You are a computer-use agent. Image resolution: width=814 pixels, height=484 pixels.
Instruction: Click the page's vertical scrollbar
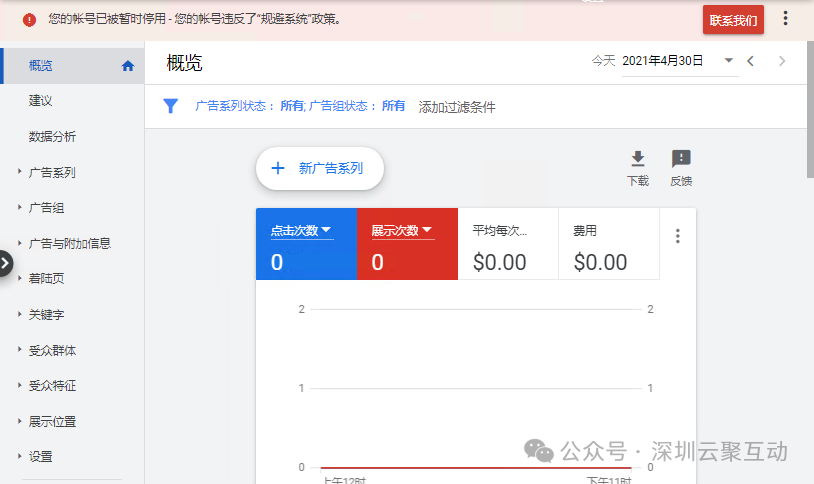[809, 110]
